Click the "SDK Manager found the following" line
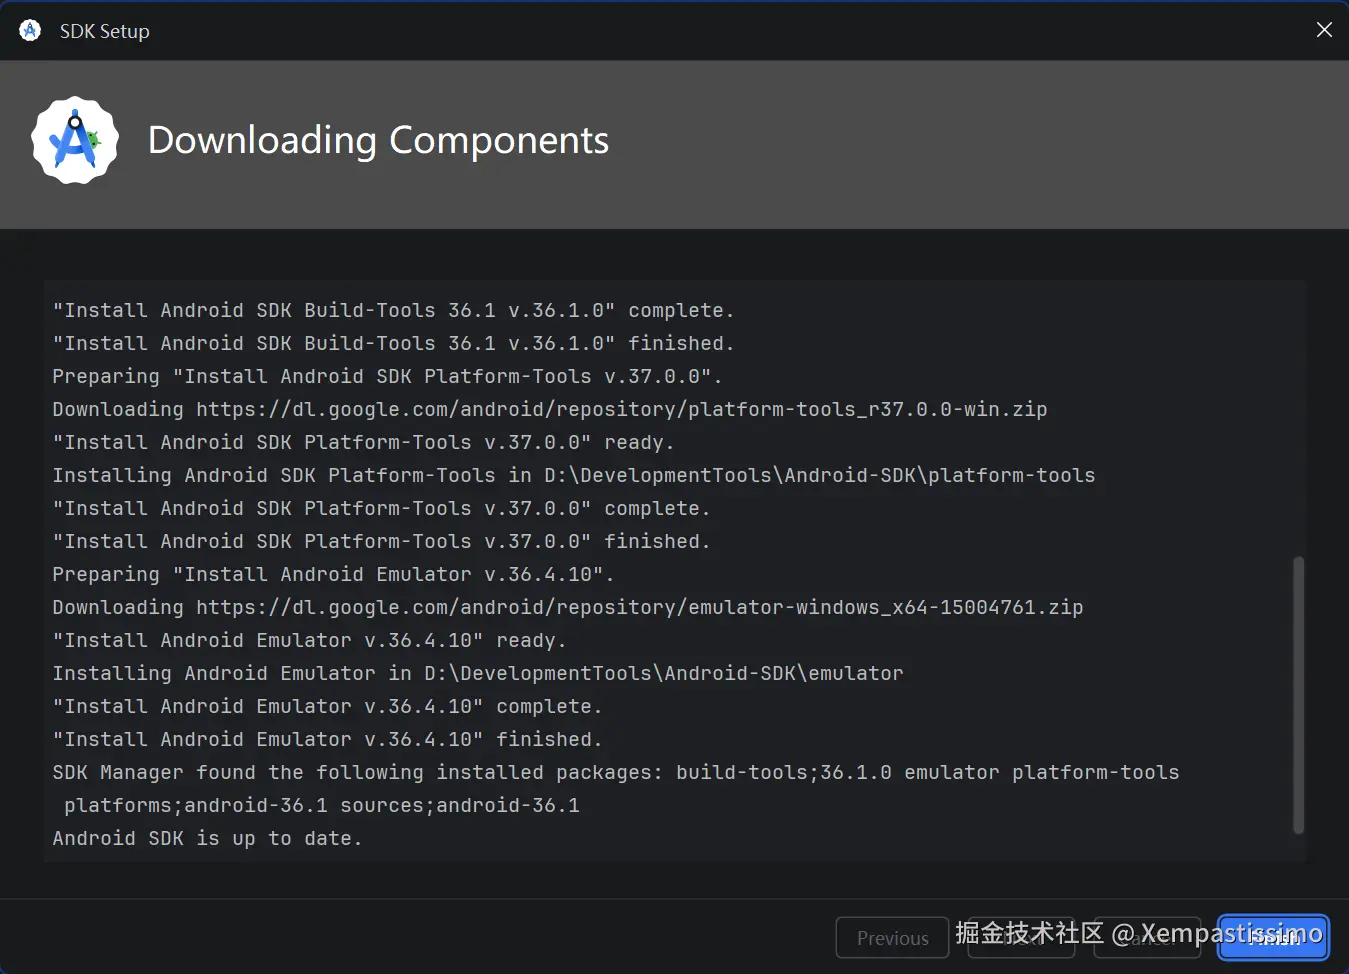The height and width of the screenshot is (974, 1349). (x=615, y=772)
